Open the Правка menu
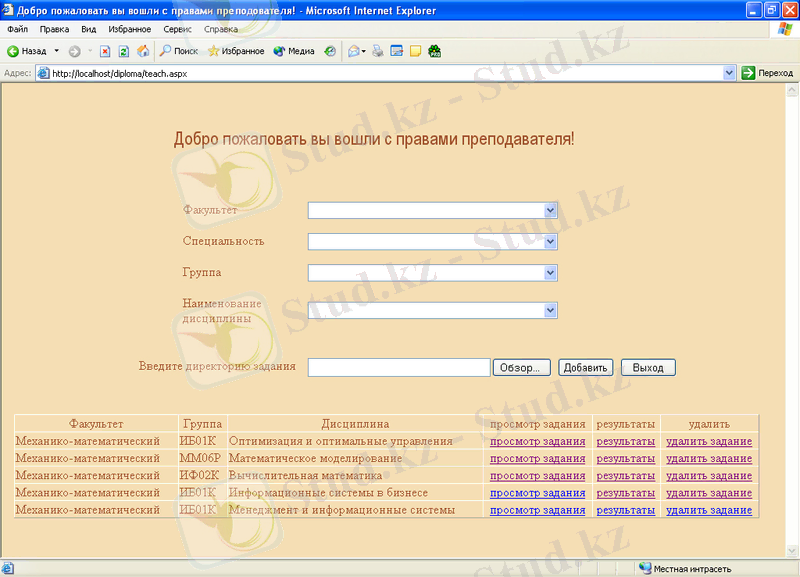800x577 pixels. (54, 29)
